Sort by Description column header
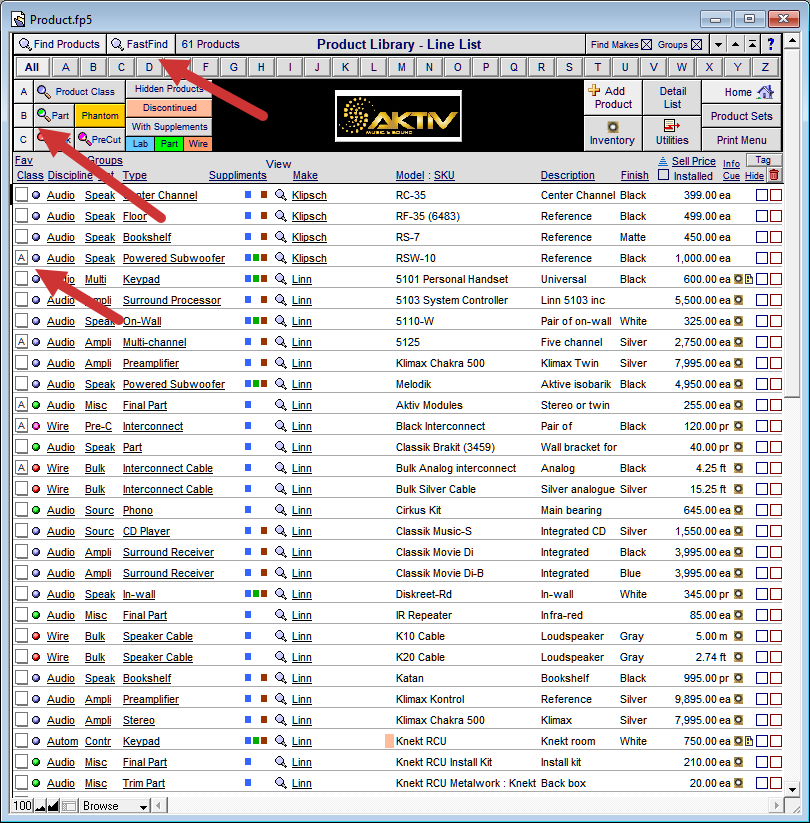Image resolution: width=810 pixels, height=823 pixels. tap(567, 175)
